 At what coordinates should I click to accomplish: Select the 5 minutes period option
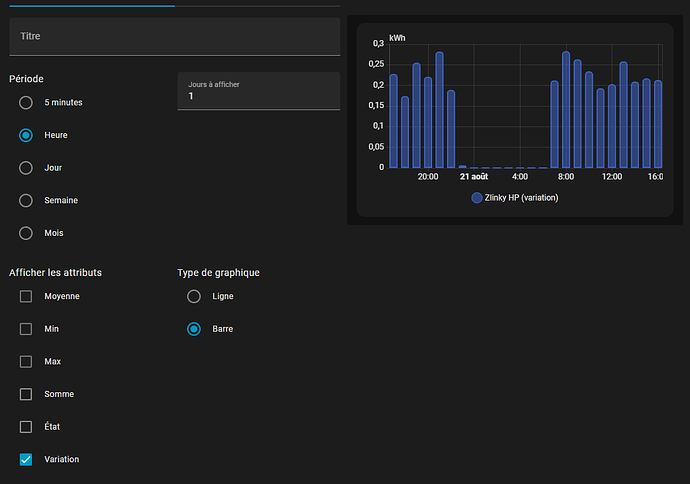coord(26,102)
